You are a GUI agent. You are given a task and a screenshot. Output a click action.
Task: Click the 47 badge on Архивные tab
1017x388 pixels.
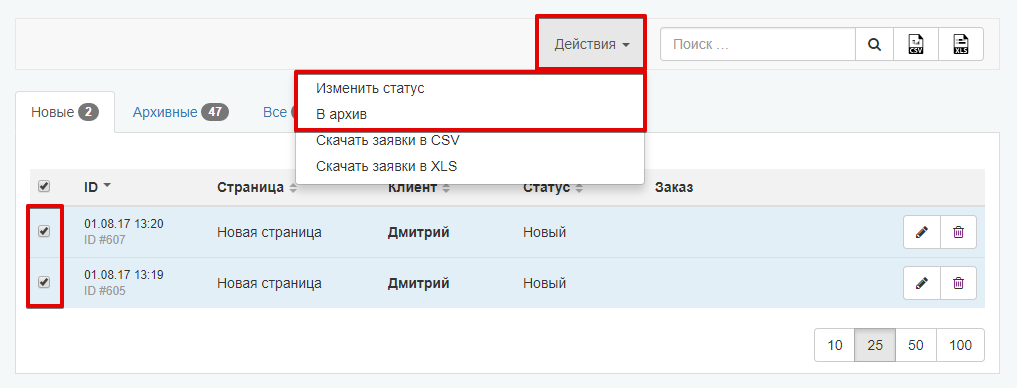pos(215,112)
